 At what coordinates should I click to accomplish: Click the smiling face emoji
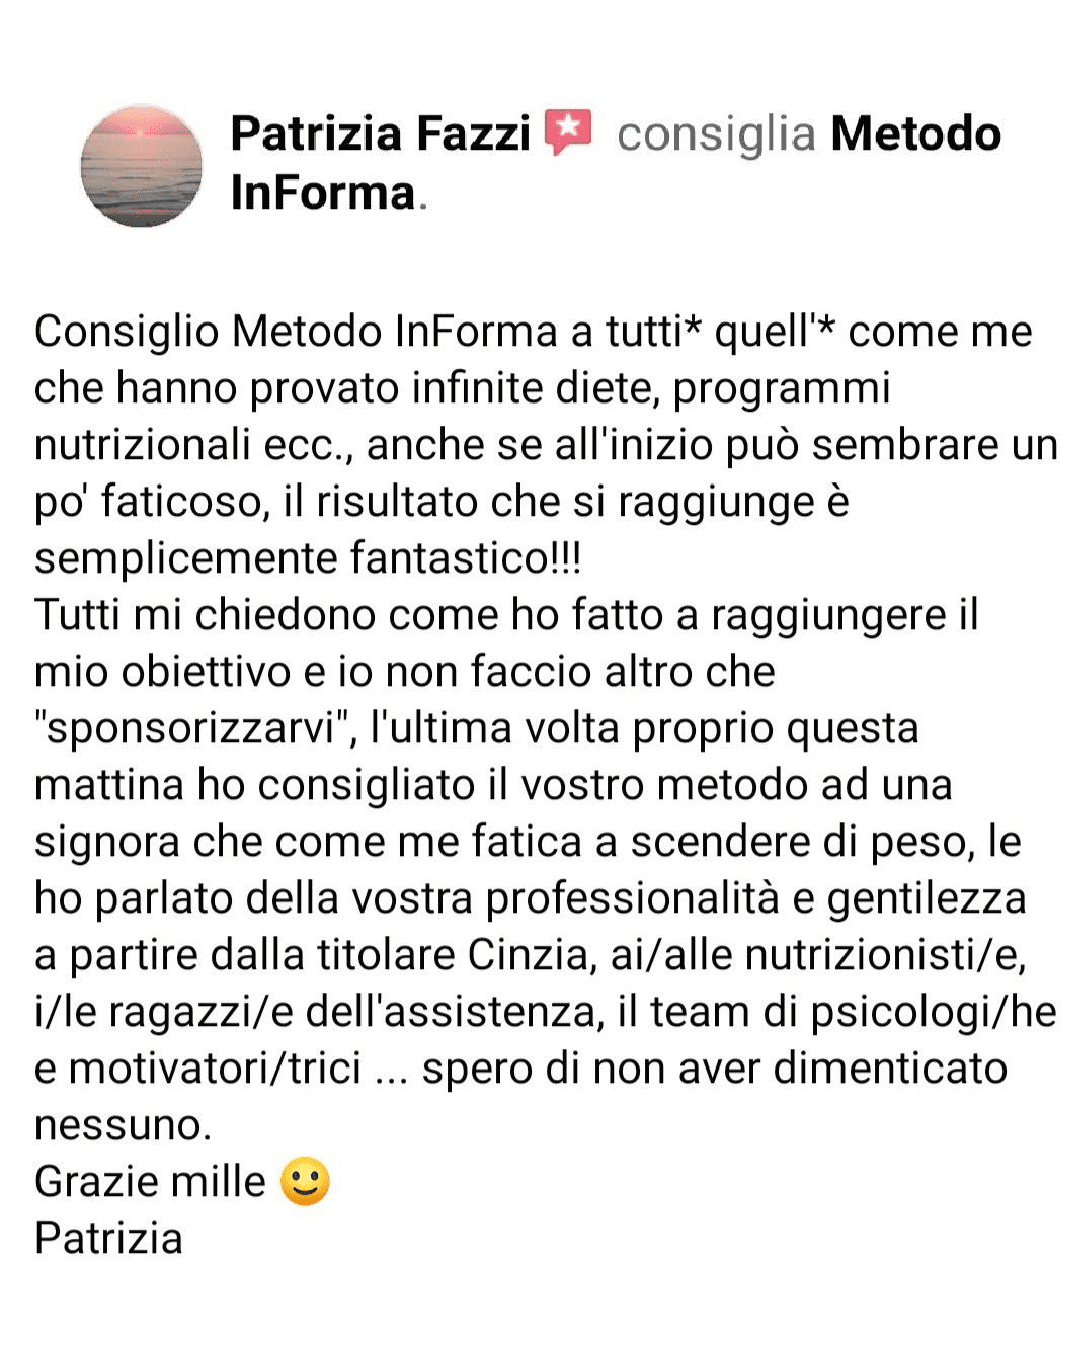click(x=305, y=1182)
